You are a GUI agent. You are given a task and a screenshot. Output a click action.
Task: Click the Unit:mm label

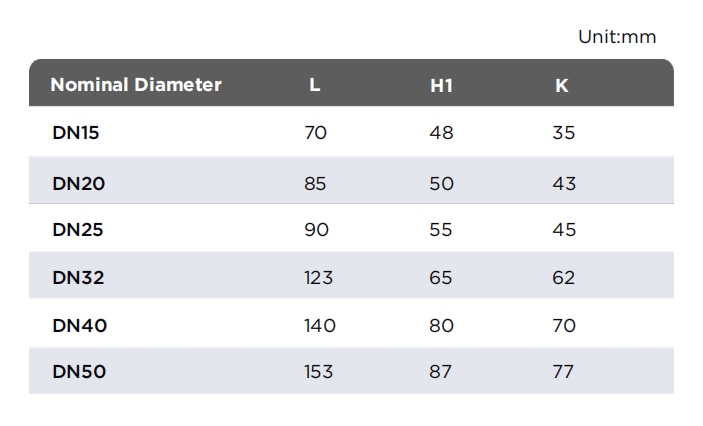pyautogui.click(x=617, y=37)
